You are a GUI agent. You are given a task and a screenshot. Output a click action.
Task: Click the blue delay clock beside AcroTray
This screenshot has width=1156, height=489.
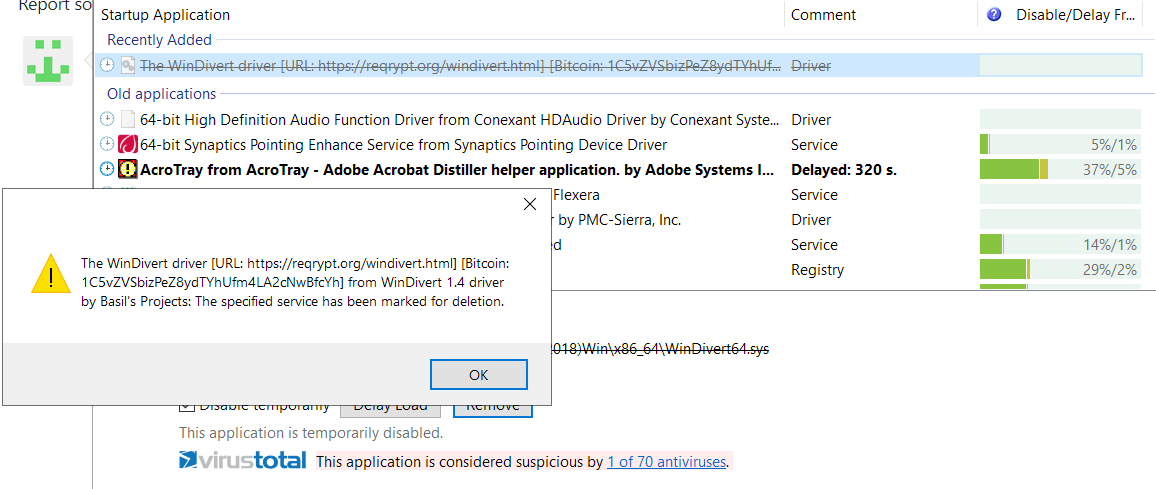[107, 169]
